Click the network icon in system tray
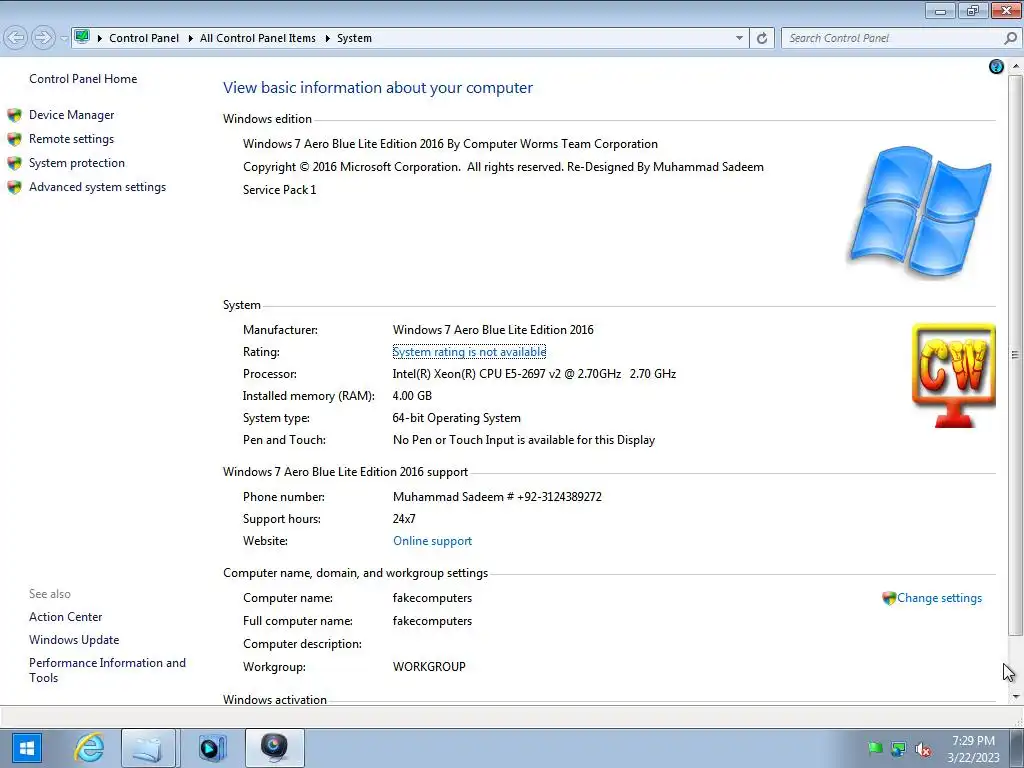 pos(899,748)
